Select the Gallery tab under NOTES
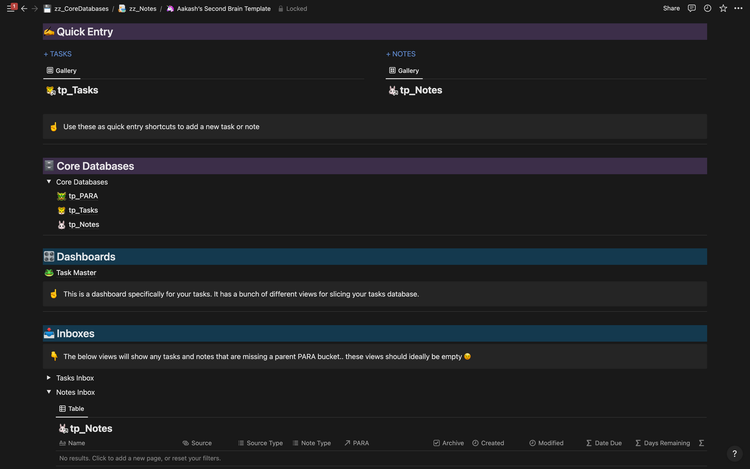The width and height of the screenshot is (750, 469). 404,71
